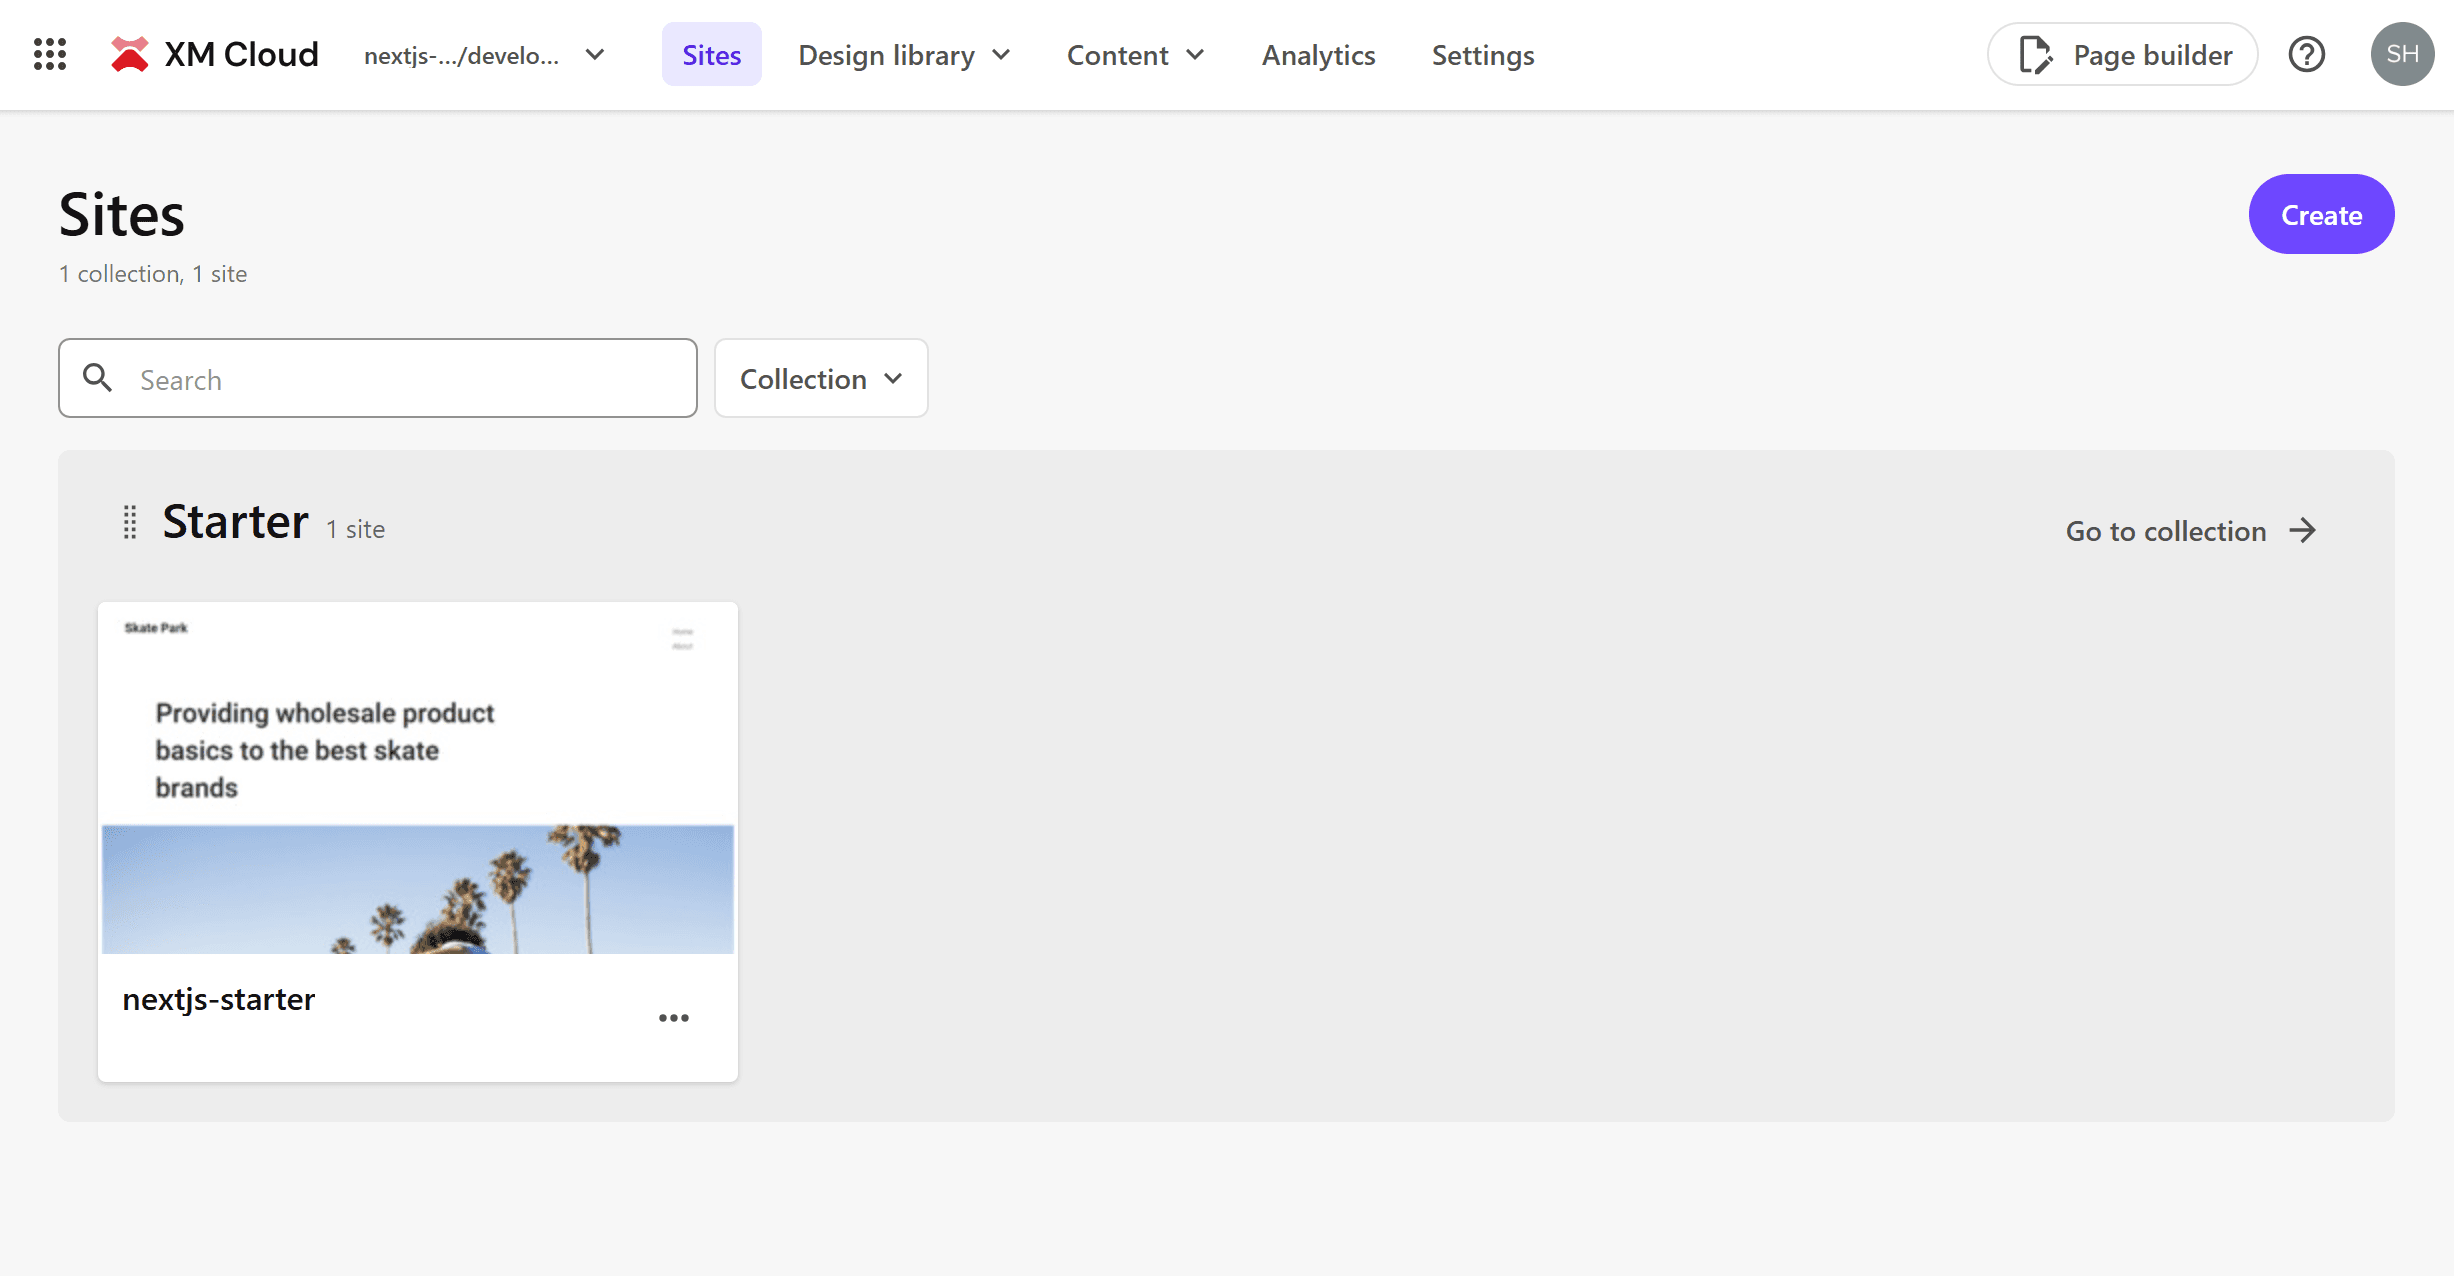Go to the Settings tab
2454x1276 pixels.
tap(1482, 55)
